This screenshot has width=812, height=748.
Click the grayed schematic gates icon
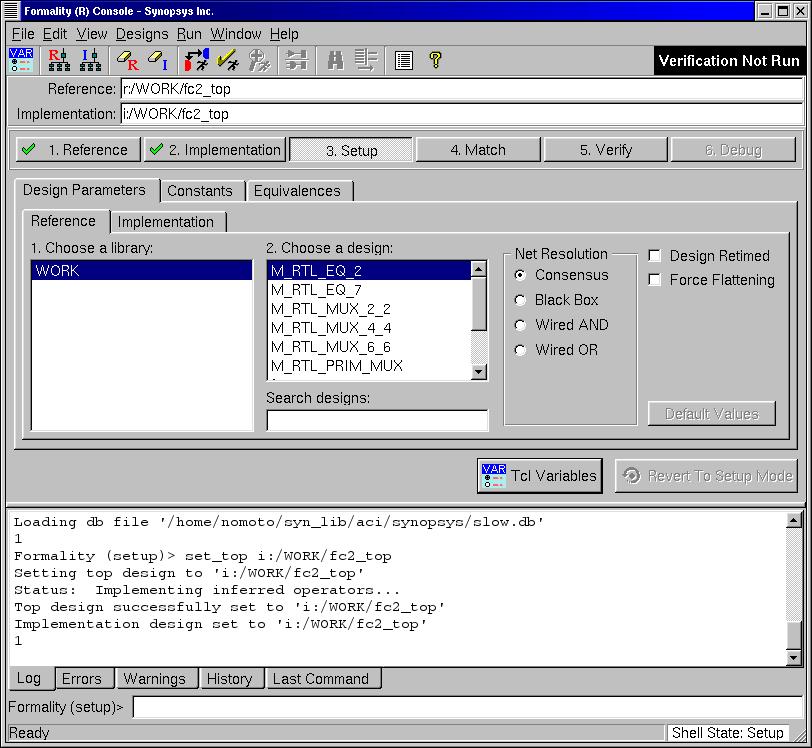[x=297, y=60]
